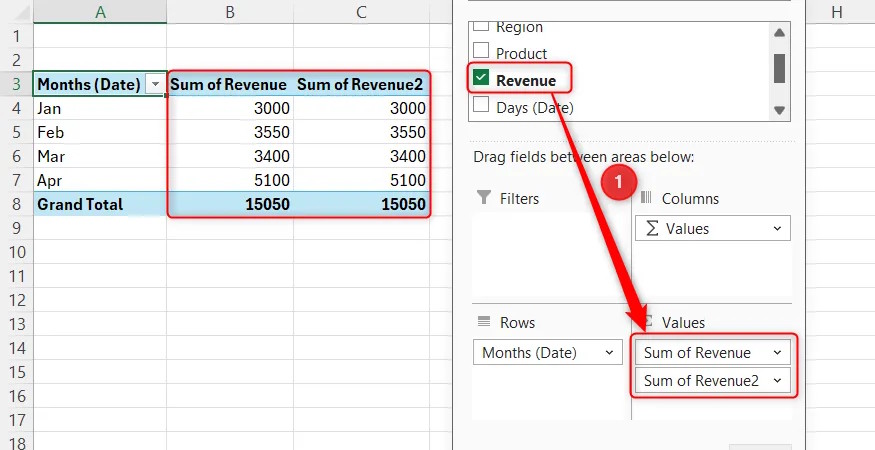The height and width of the screenshot is (450, 875).
Task: Select the Mar row label cell
Action: pos(100,156)
